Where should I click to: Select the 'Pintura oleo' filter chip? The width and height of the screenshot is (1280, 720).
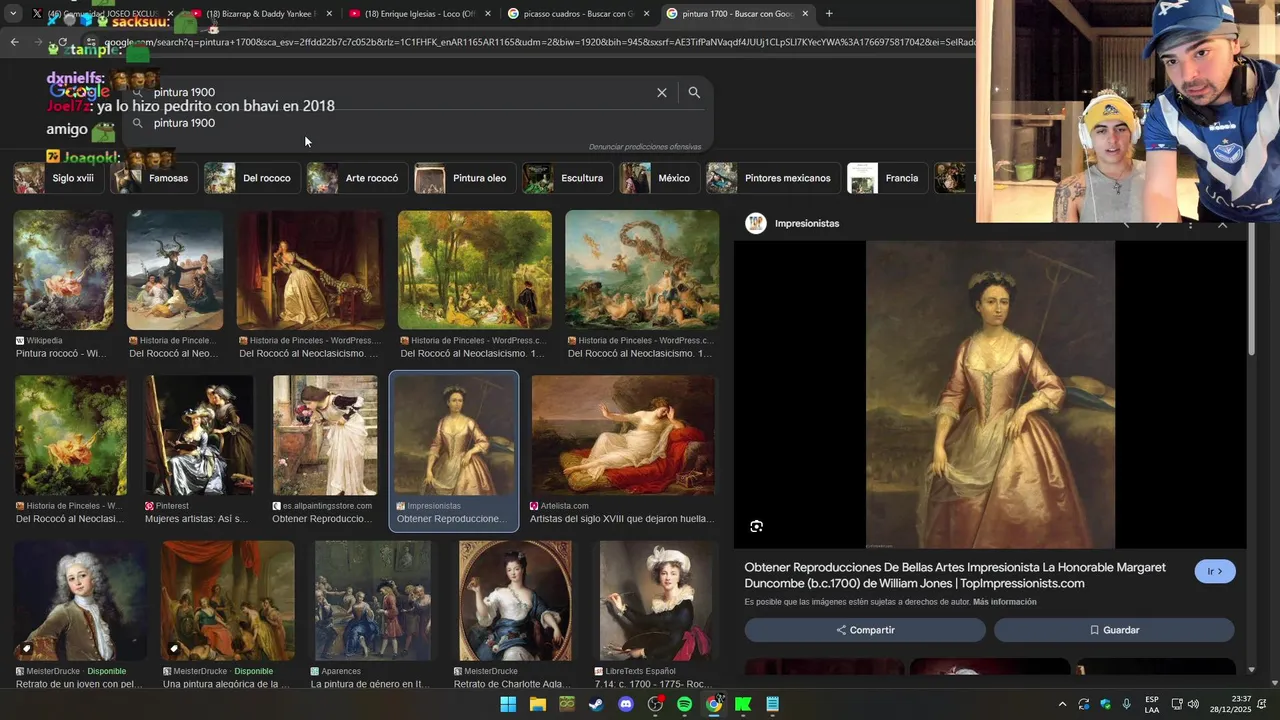(465, 178)
